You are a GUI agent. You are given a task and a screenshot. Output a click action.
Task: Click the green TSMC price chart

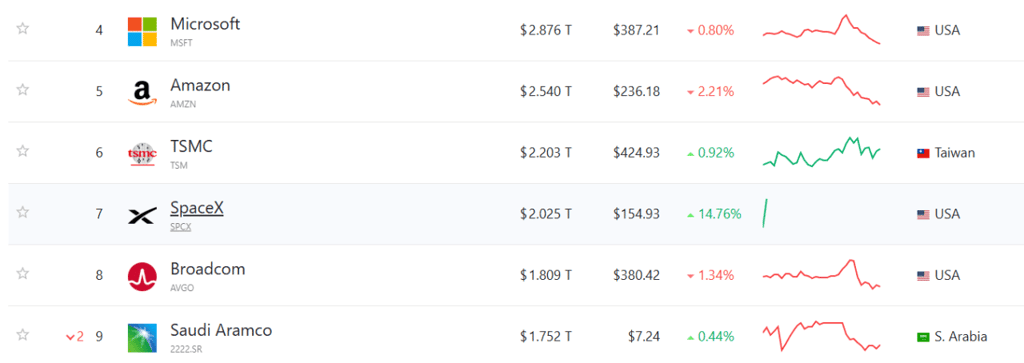(x=822, y=152)
